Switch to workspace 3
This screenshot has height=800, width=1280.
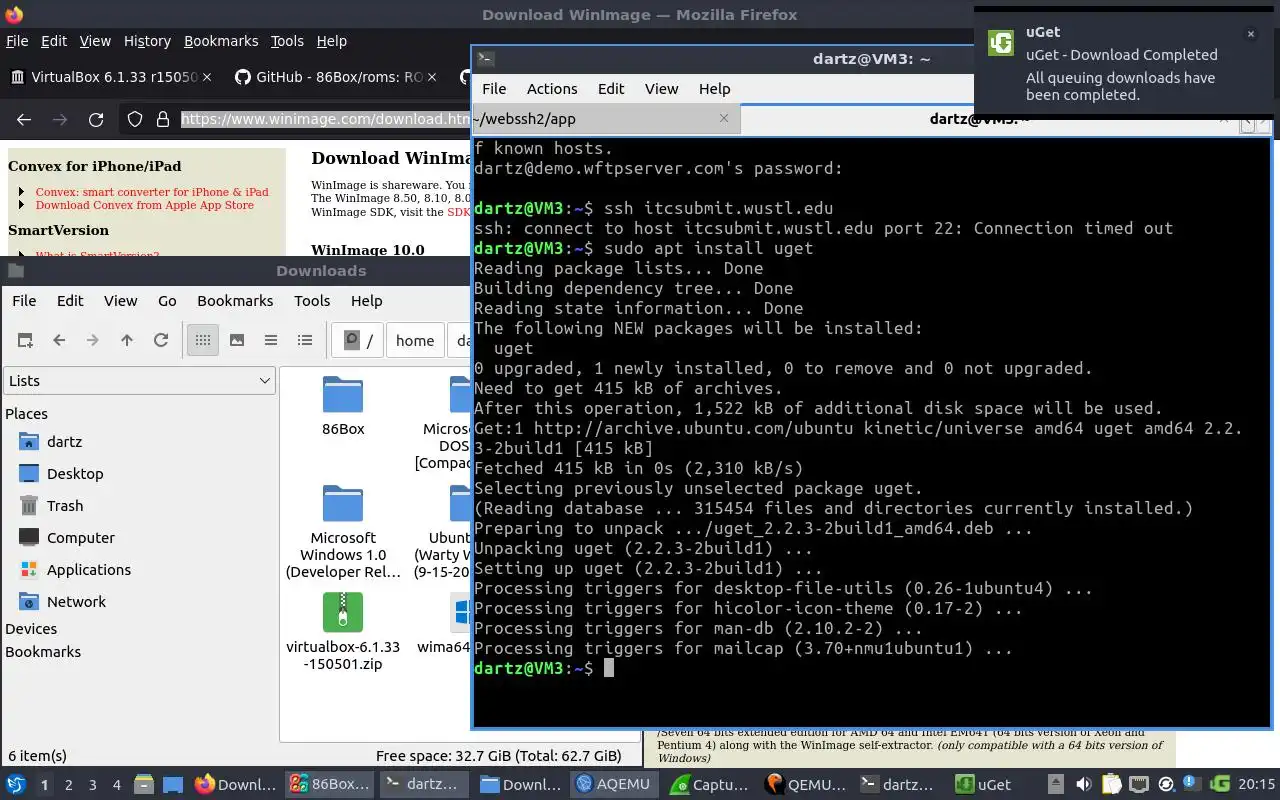[93, 785]
